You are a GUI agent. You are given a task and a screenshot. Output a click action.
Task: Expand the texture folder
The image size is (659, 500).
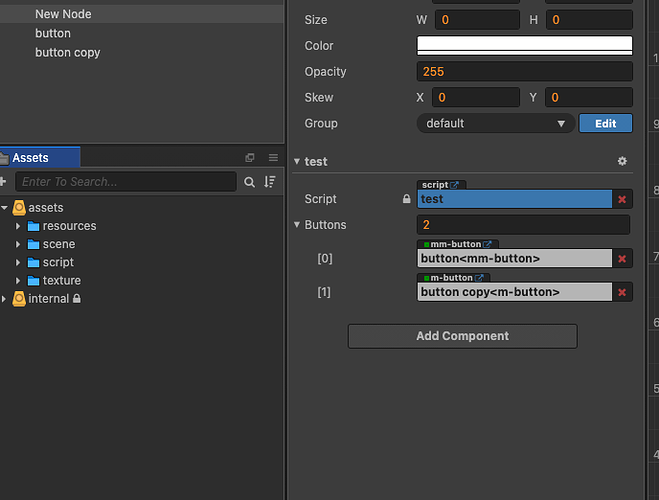18,281
